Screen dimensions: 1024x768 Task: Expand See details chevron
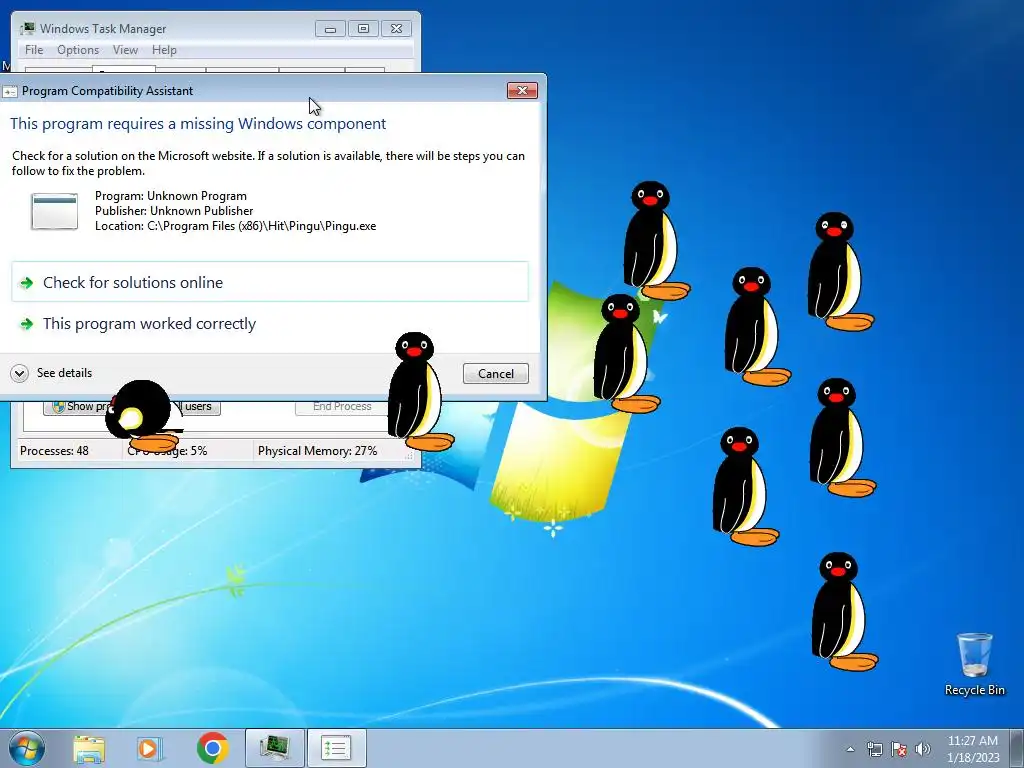[x=20, y=373]
